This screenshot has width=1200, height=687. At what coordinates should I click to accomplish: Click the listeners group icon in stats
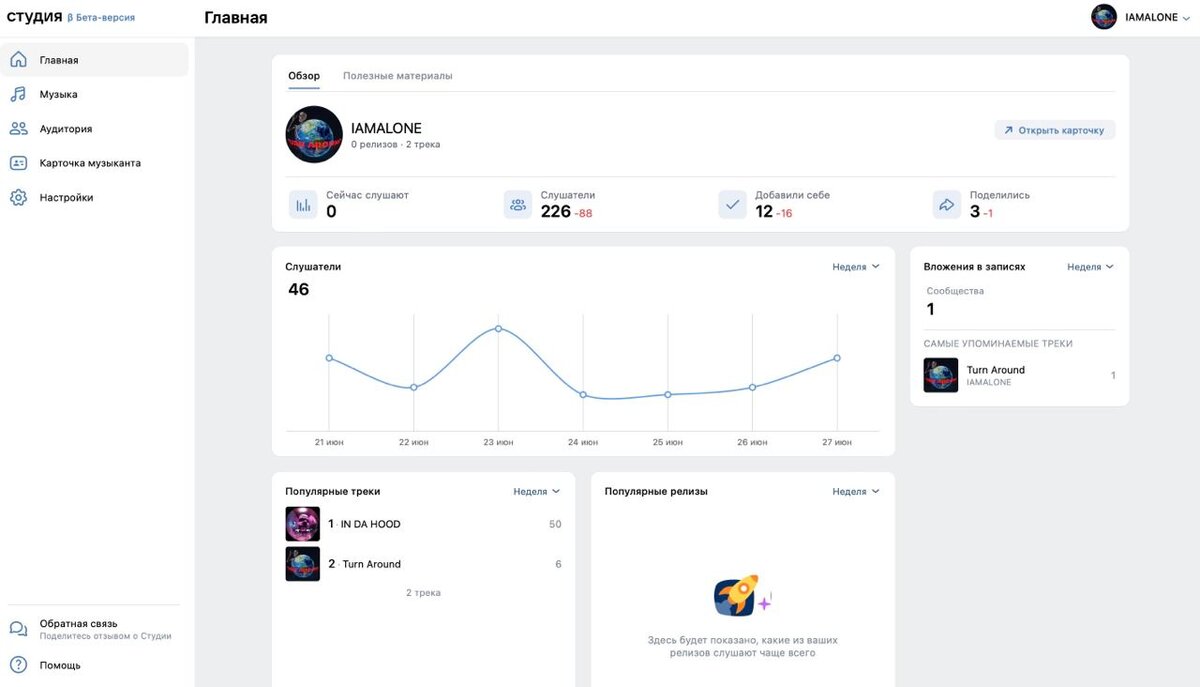518,205
